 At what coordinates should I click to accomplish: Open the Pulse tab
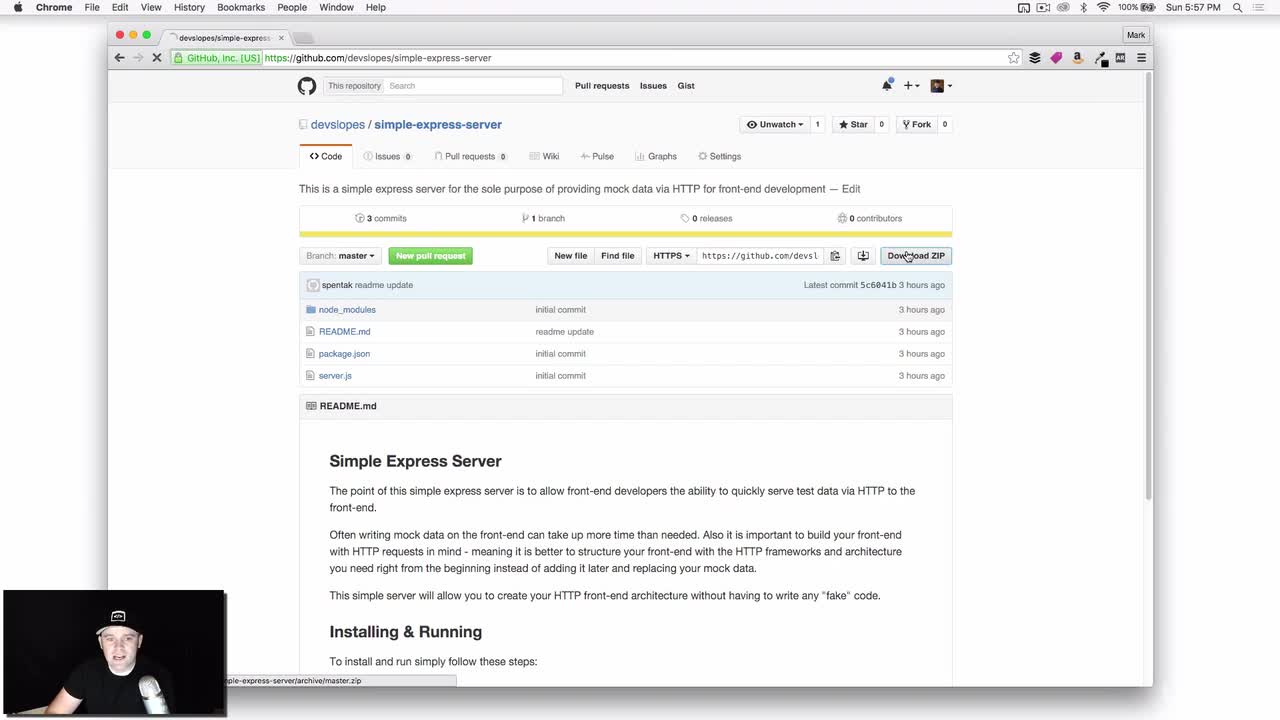coord(597,156)
